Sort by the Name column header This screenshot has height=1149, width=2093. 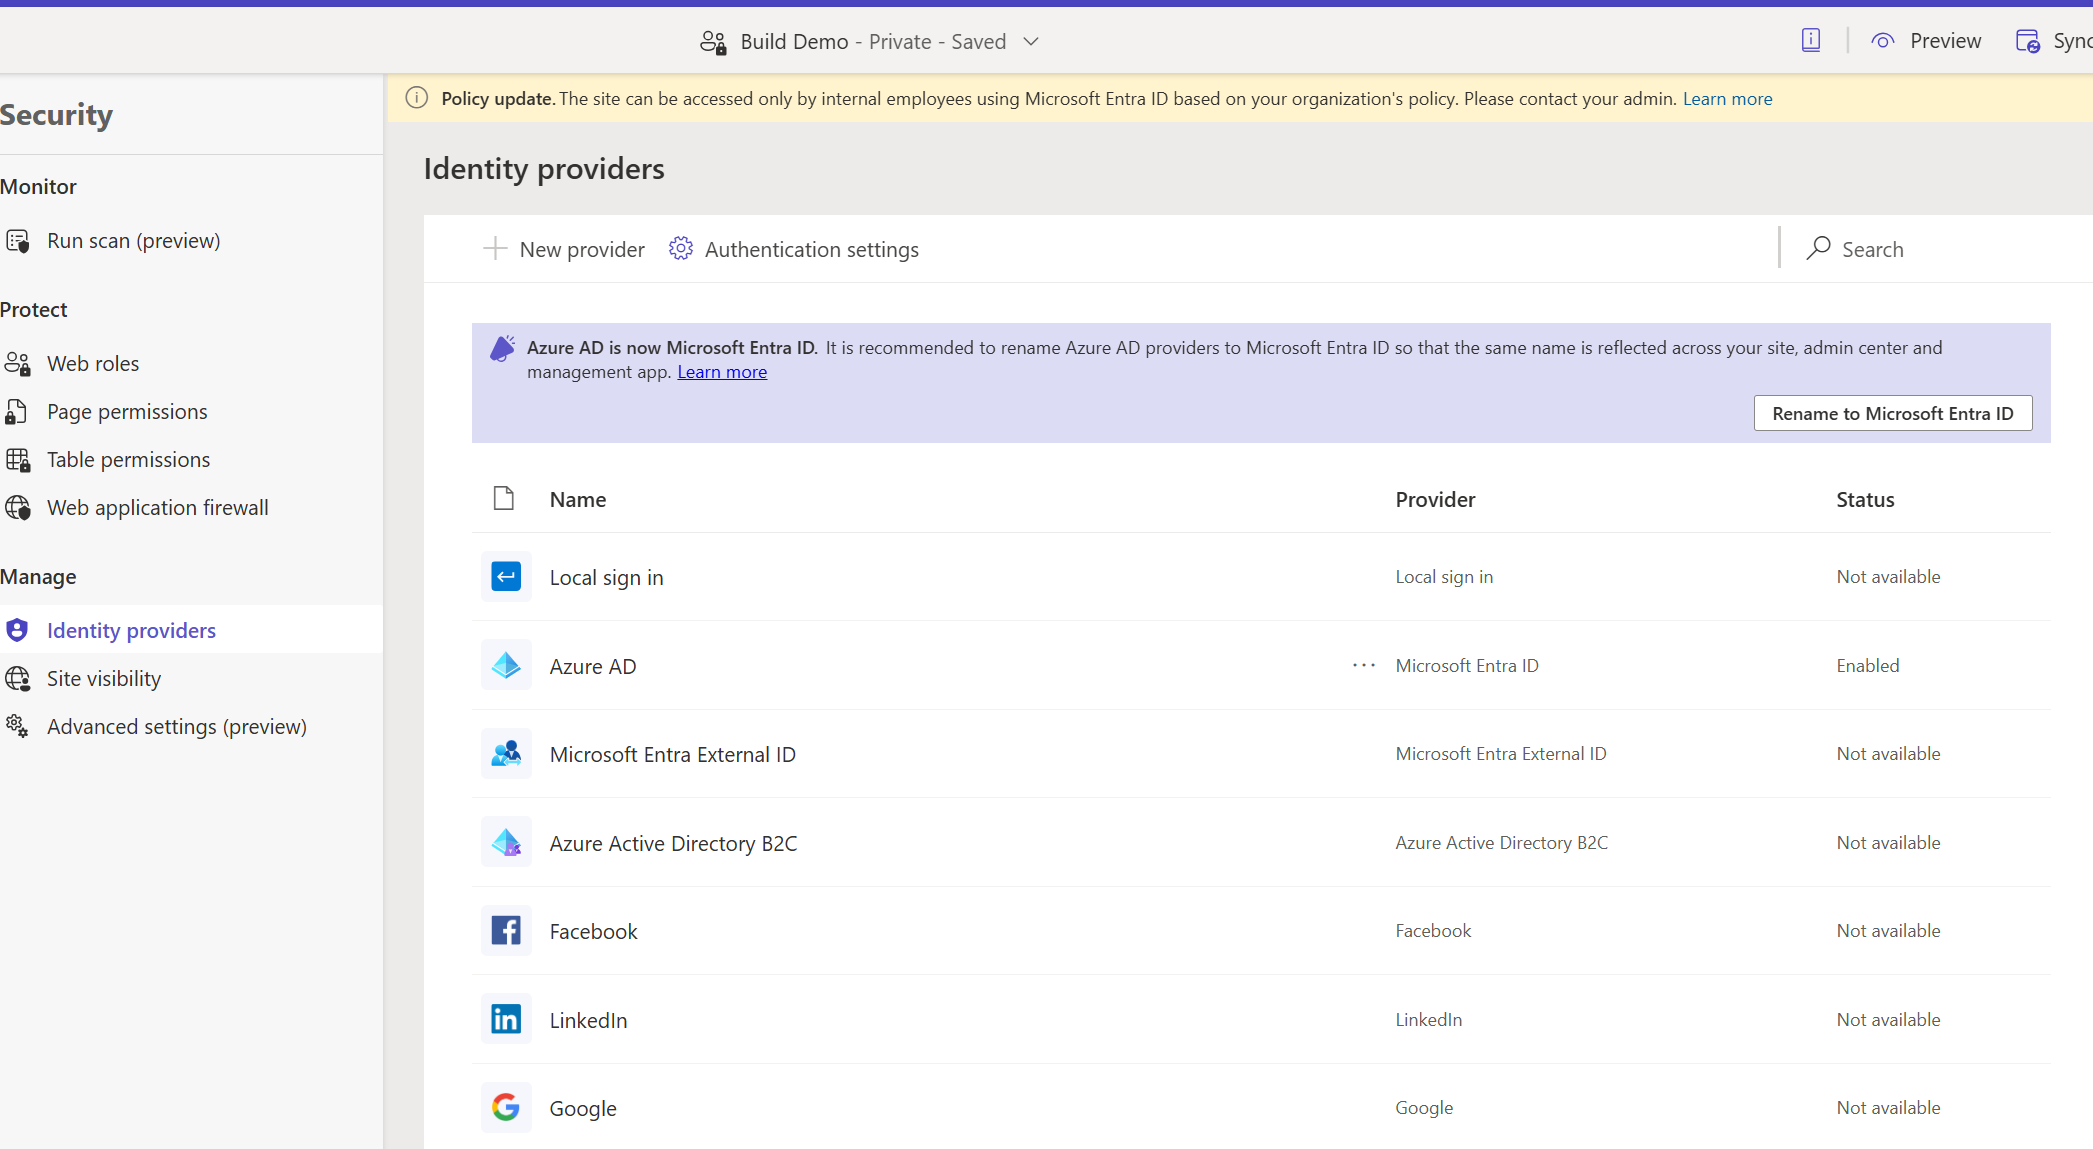point(578,500)
